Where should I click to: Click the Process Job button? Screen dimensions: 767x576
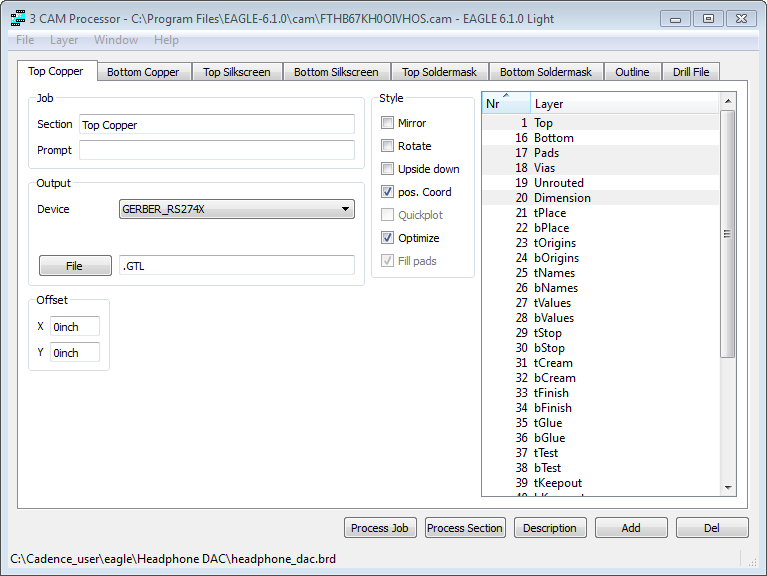380,528
